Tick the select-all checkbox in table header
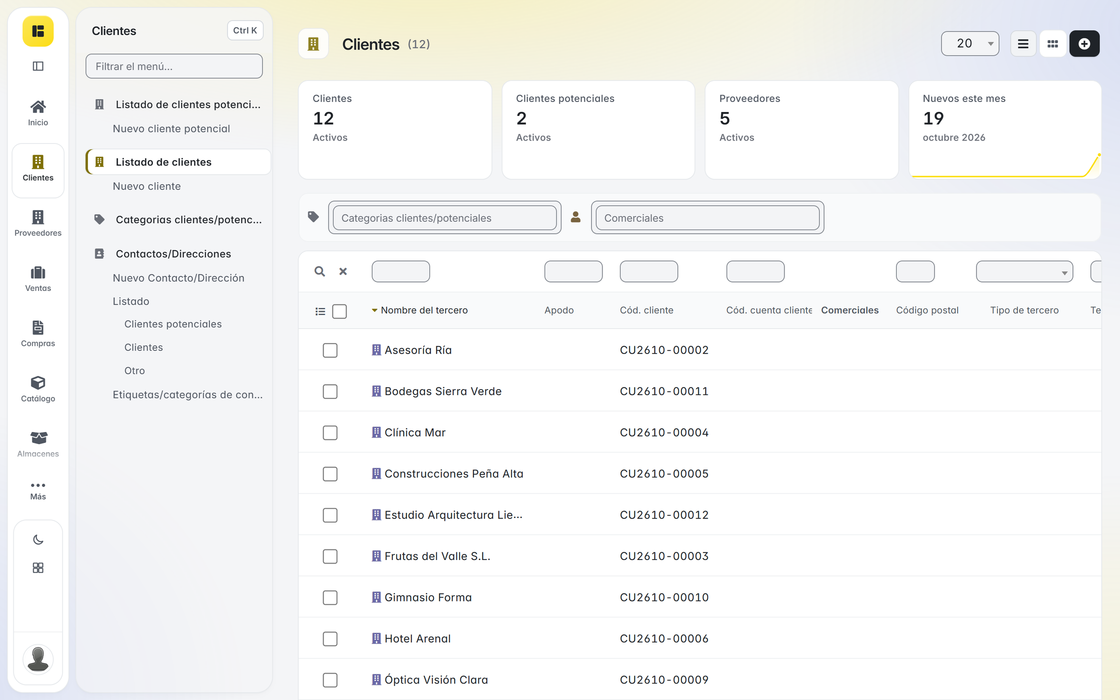This screenshot has width=1120, height=700. (340, 311)
